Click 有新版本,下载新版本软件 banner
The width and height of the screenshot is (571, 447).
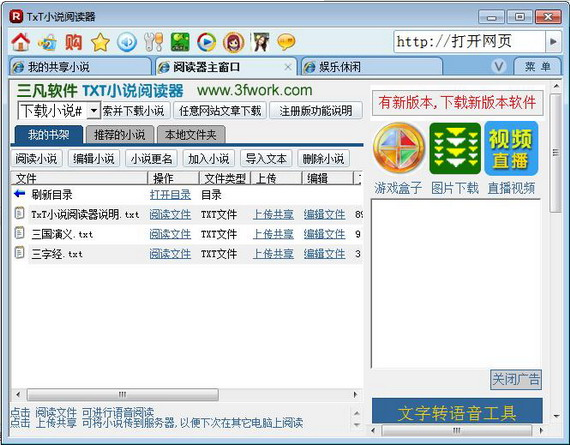(x=457, y=102)
